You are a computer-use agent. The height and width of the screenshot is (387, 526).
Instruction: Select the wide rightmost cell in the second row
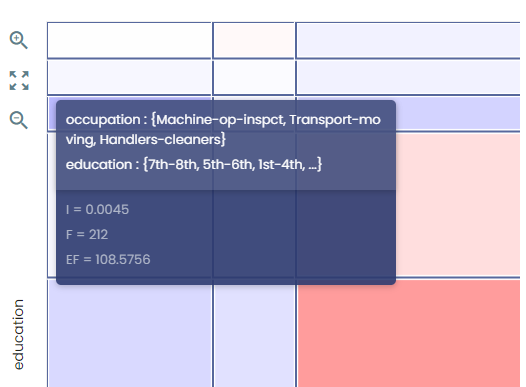click(408, 77)
